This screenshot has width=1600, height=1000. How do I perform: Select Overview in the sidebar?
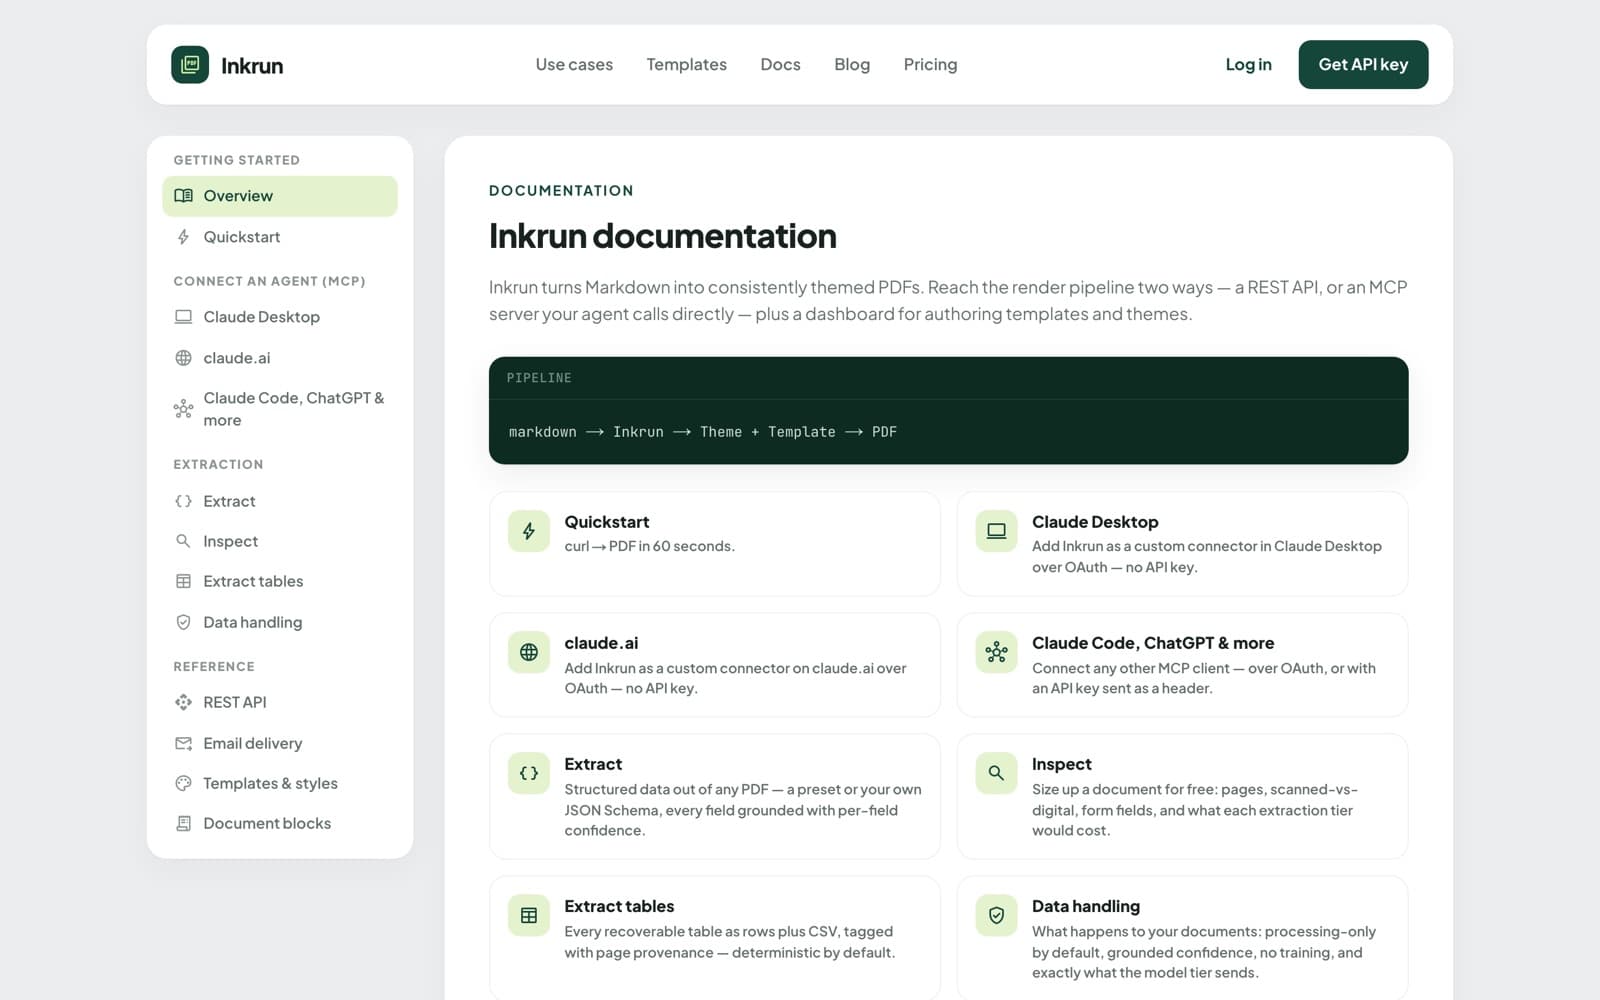(x=280, y=196)
